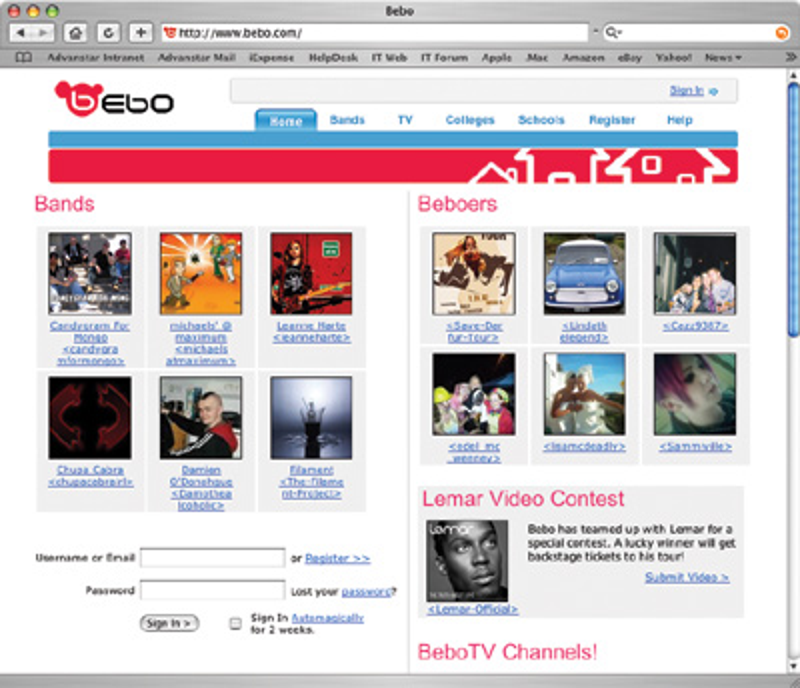Click the Leanne Harte link

click(x=311, y=332)
